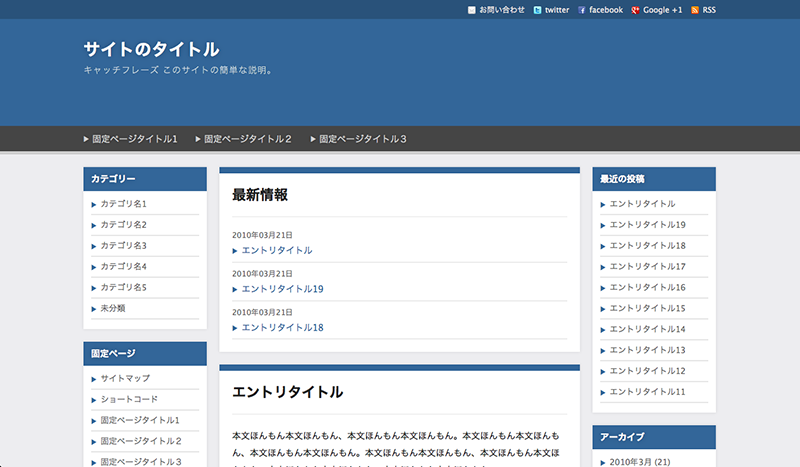The height and width of the screenshot is (467, 800).
Task: Open エントリタイトル15 in 最近の投稿
Action: pyautogui.click(x=647, y=308)
